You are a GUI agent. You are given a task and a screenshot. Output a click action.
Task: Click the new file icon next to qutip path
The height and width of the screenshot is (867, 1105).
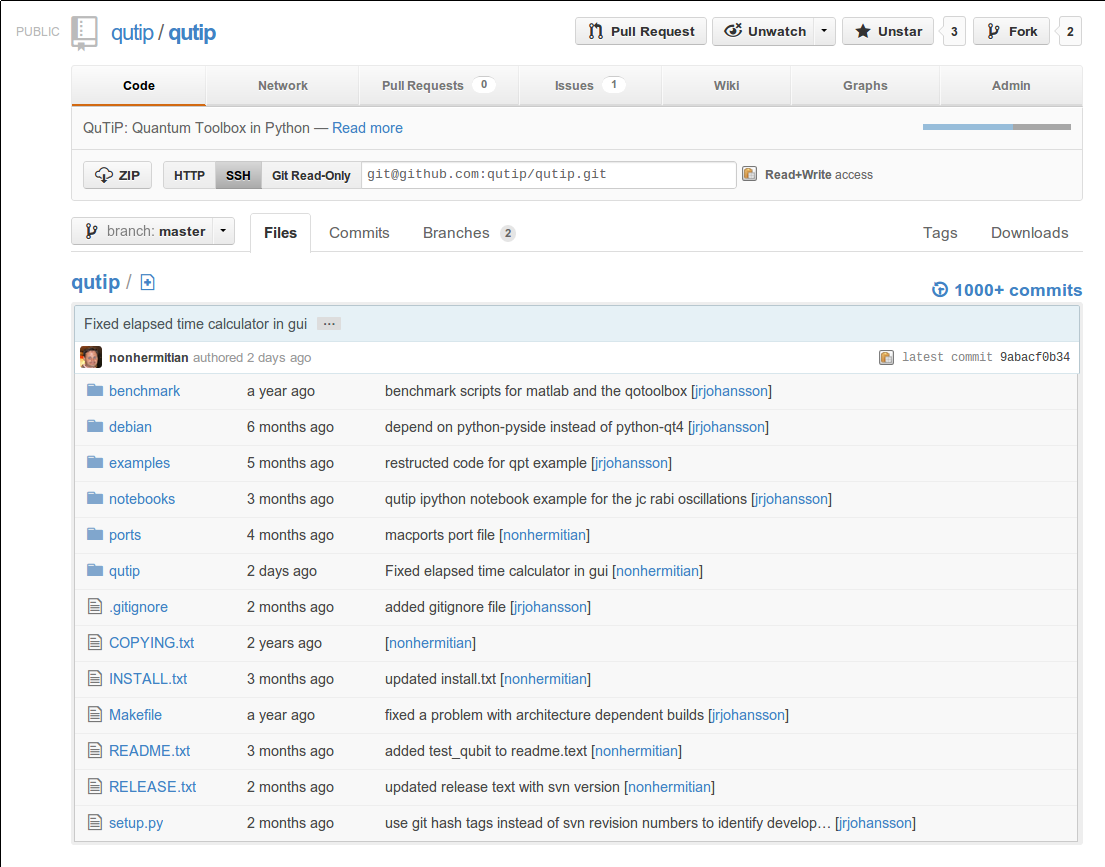pyautogui.click(x=147, y=283)
